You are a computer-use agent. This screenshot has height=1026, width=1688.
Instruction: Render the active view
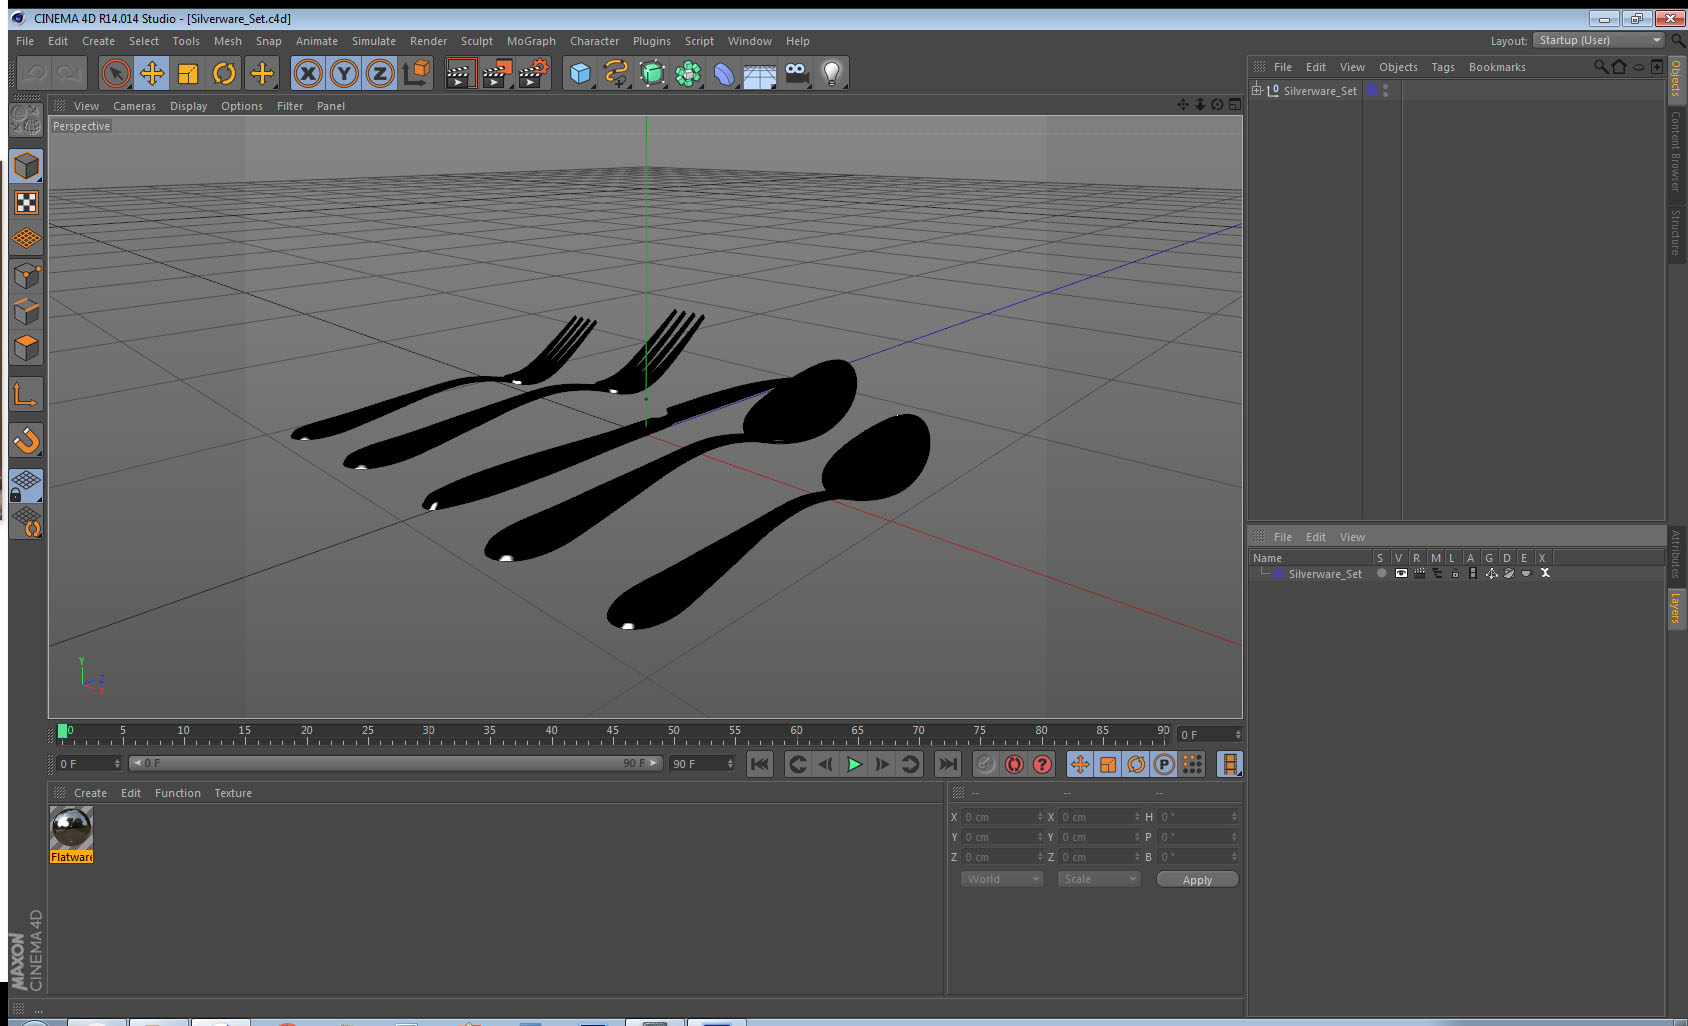tap(460, 73)
